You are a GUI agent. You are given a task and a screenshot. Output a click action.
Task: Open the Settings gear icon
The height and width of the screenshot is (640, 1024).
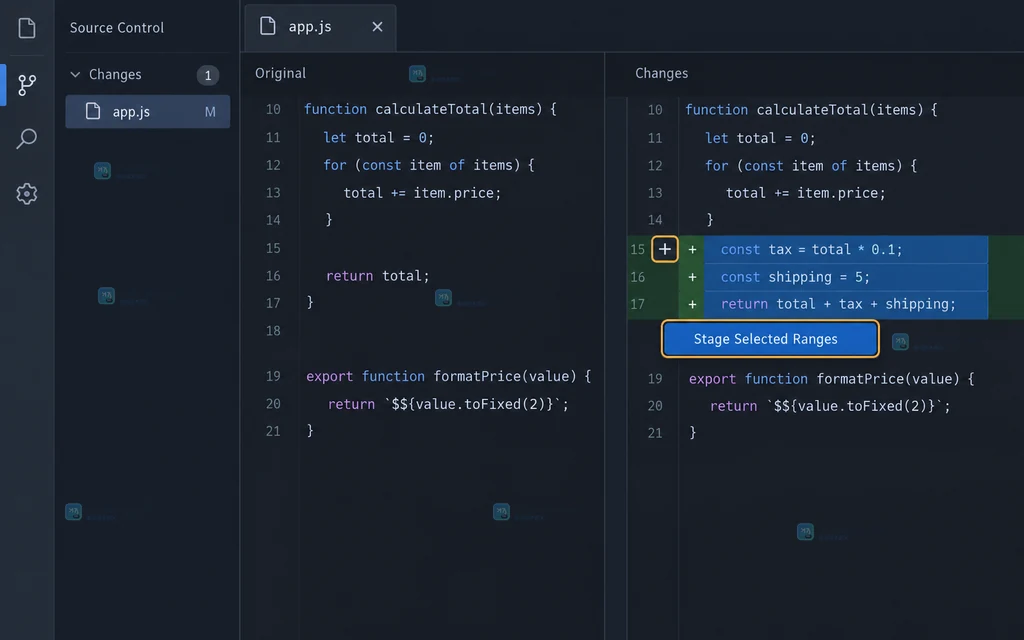(x=27, y=194)
